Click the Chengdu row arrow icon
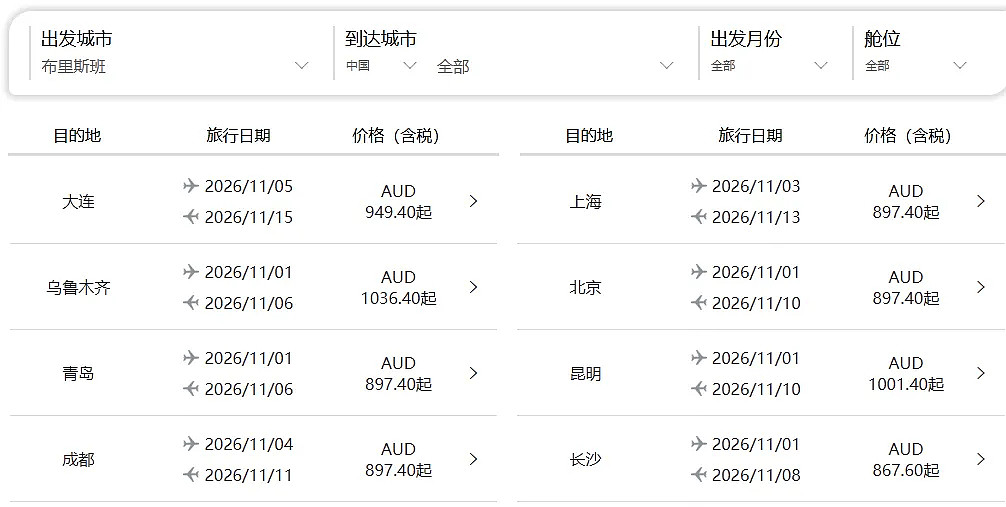This screenshot has width=1006, height=507. (473, 459)
